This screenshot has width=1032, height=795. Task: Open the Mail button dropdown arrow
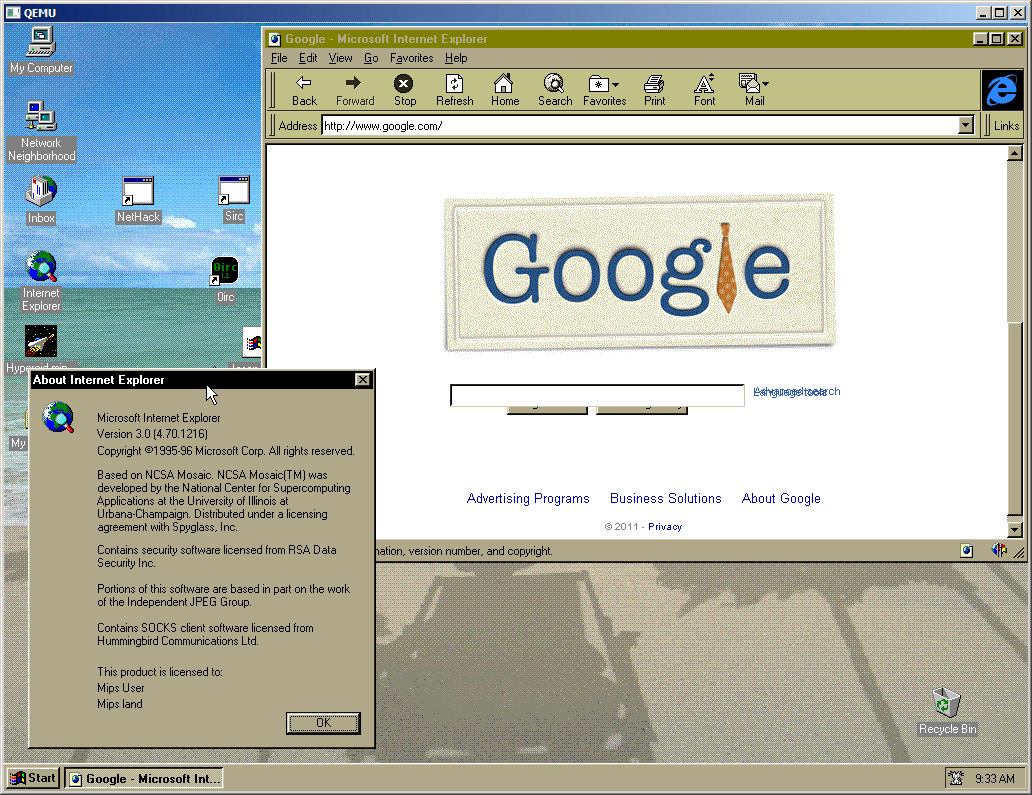pyautogui.click(x=765, y=84)
